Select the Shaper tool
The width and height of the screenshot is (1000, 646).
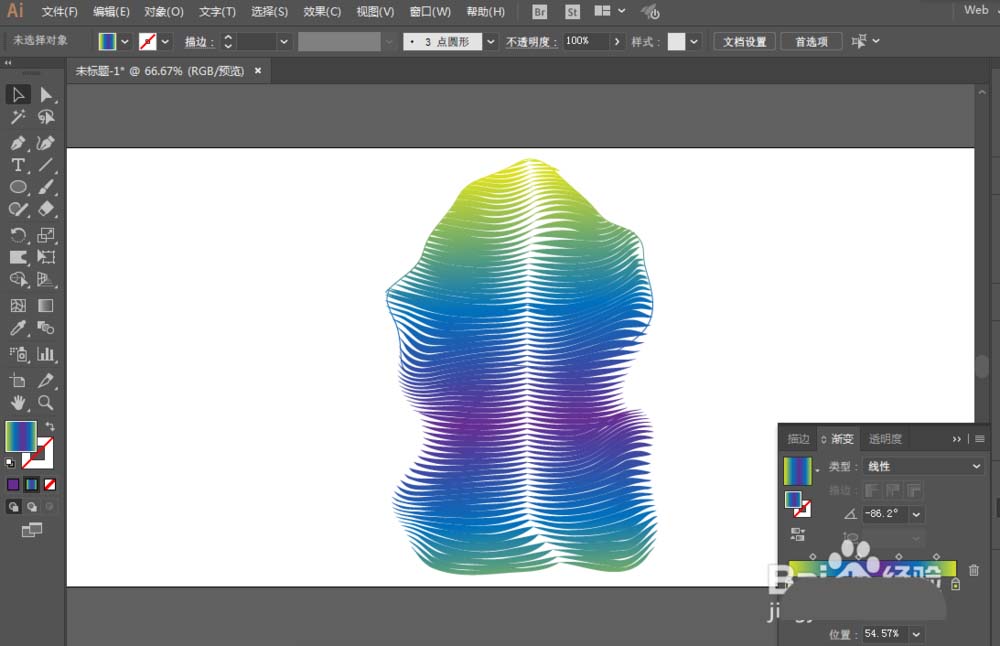pyautogui.click(x=18, y=209)
